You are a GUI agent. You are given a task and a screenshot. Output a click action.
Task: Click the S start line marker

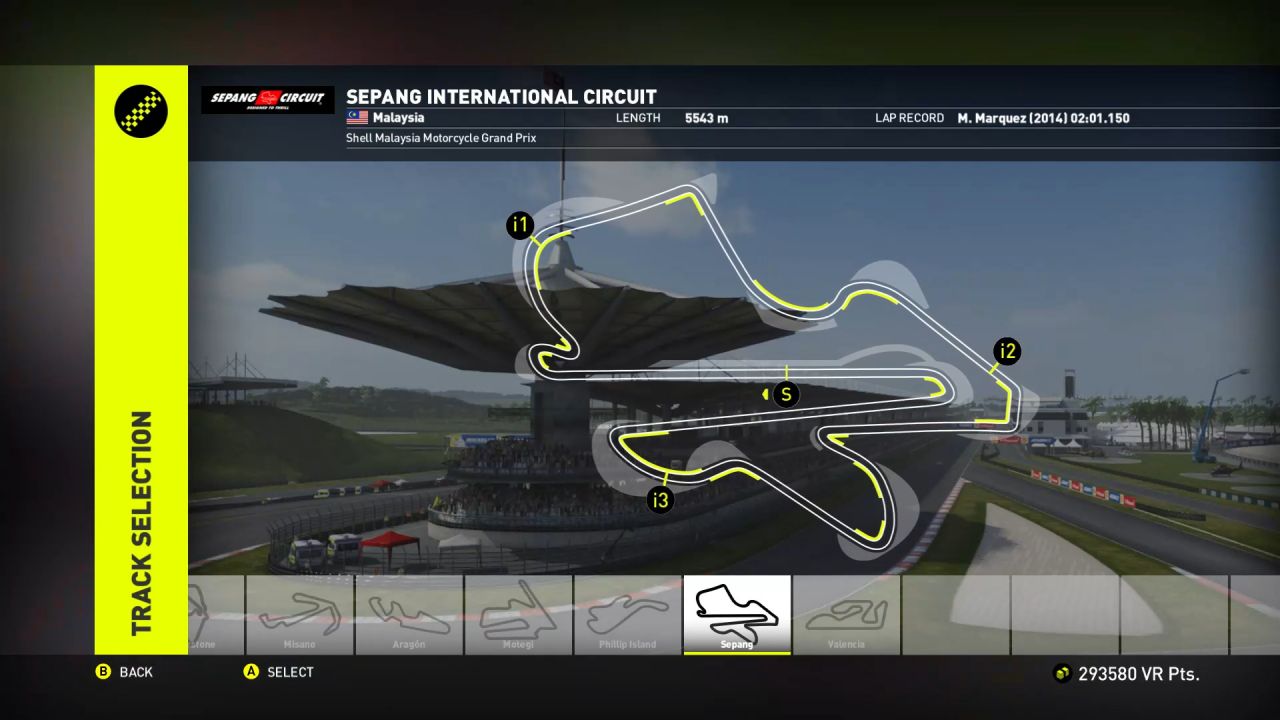[786, 394]
